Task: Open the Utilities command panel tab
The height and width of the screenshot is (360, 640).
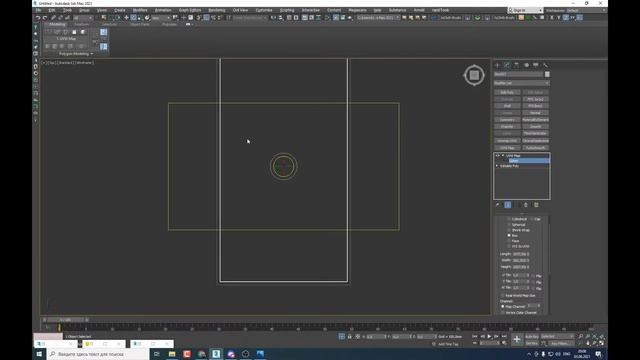Action: click(x=545, y=65)
